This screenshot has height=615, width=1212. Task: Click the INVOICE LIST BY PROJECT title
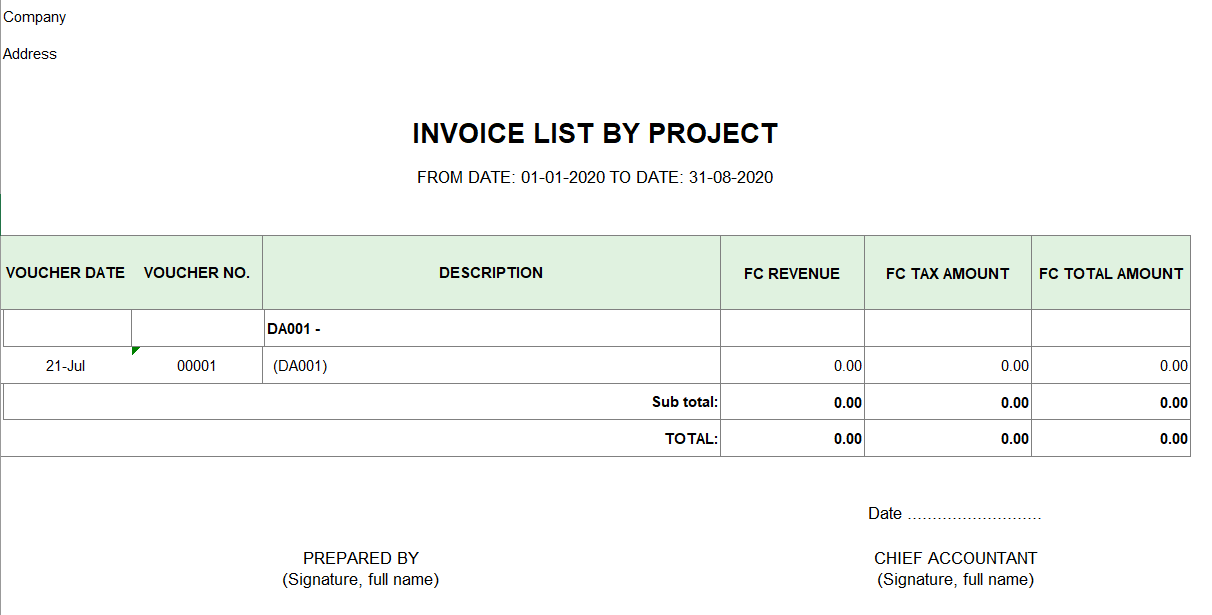(x=595, y=134)
